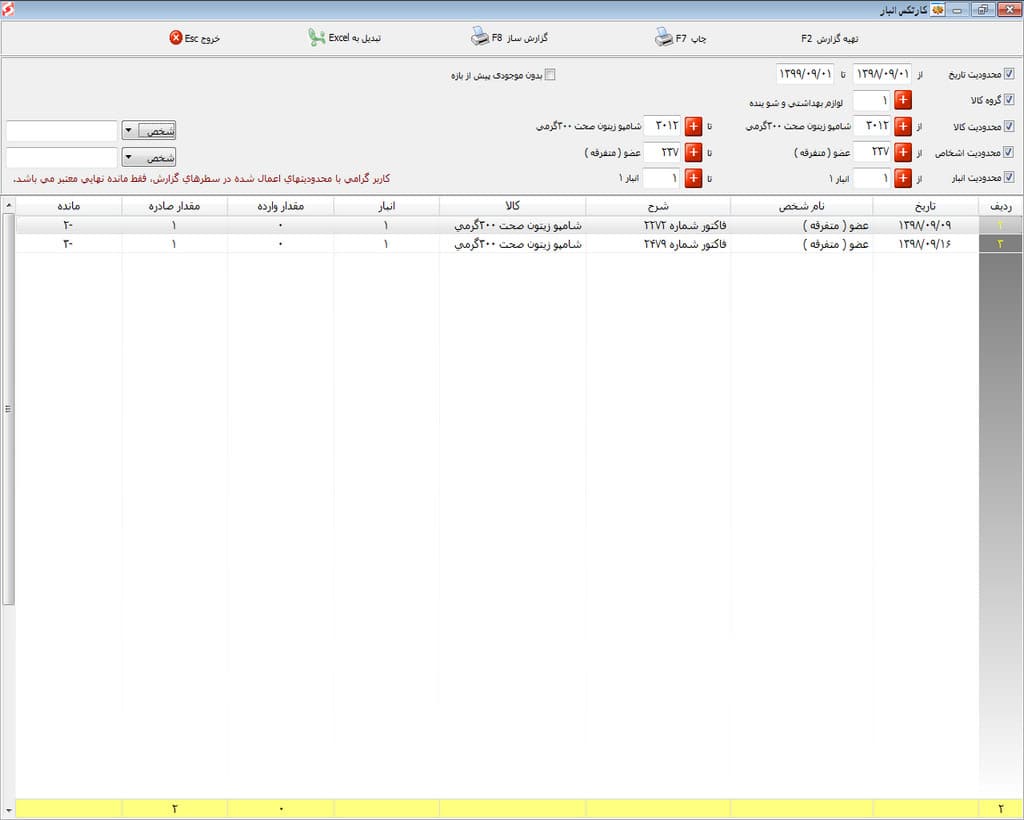1024x820 pixels.
Task: Click red plus for محدودیت انبار 'از' field
Action: click(x=902, y=178)
